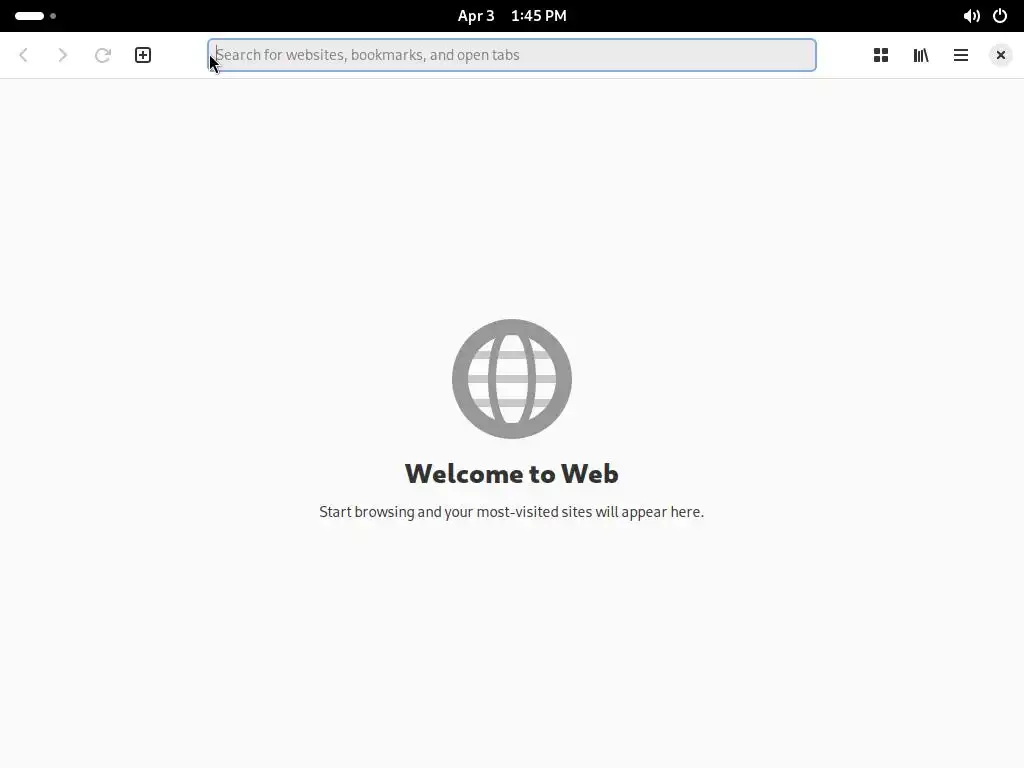Open Activities via the pill indicator
Viewport: 1024px width, 768px height.
29,16
